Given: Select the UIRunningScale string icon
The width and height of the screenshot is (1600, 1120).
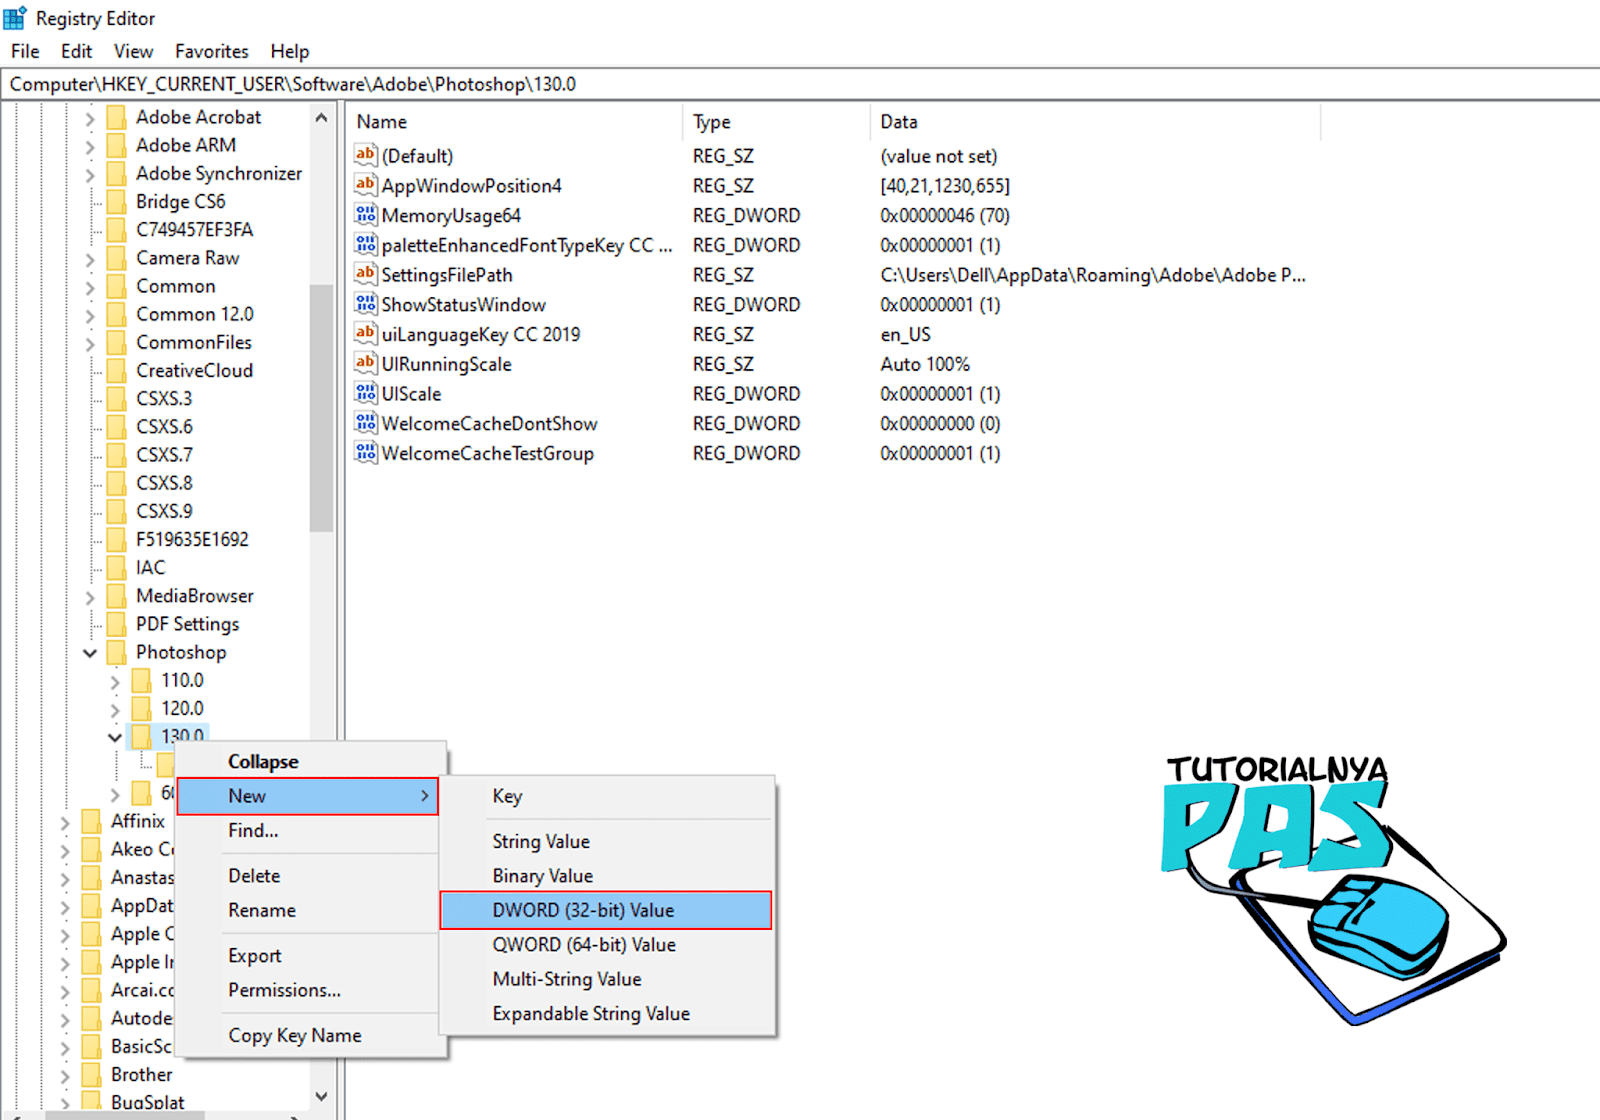Looking at the screenshot, I should click(366, 364).
